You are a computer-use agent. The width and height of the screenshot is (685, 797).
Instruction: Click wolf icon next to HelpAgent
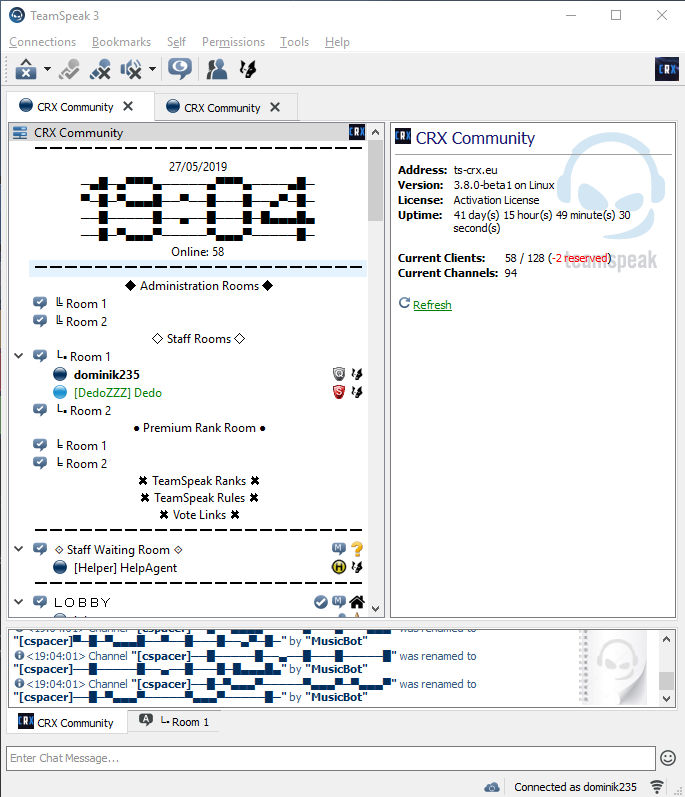357,567
